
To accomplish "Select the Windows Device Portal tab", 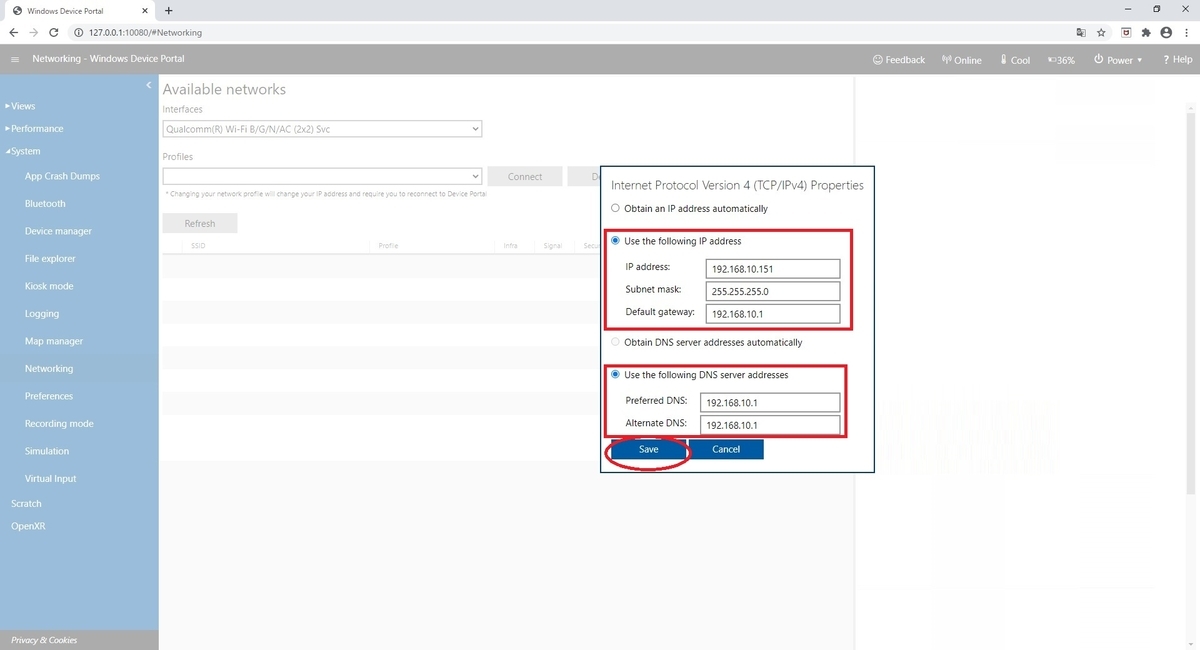I will [x=78, y=10].
